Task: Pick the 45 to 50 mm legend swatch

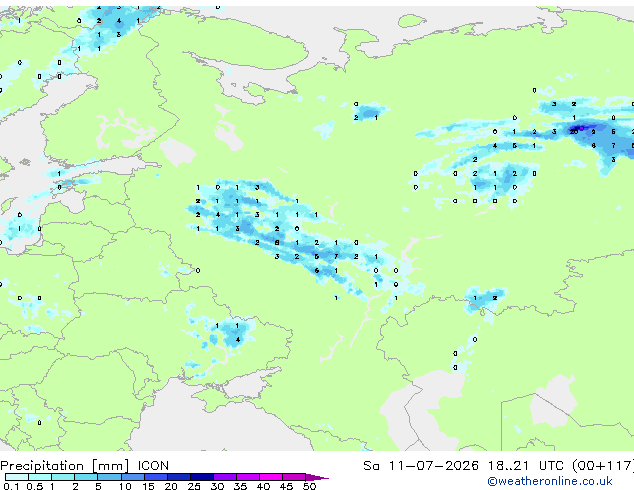Action: (x=294, y=477)
